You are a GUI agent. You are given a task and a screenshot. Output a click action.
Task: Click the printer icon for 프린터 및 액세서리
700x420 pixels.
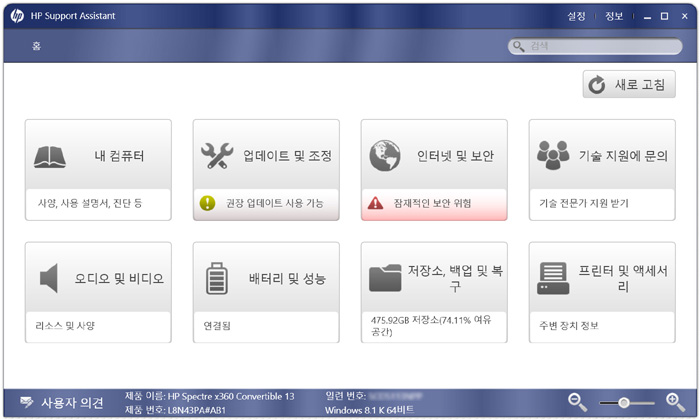point(553,278)
